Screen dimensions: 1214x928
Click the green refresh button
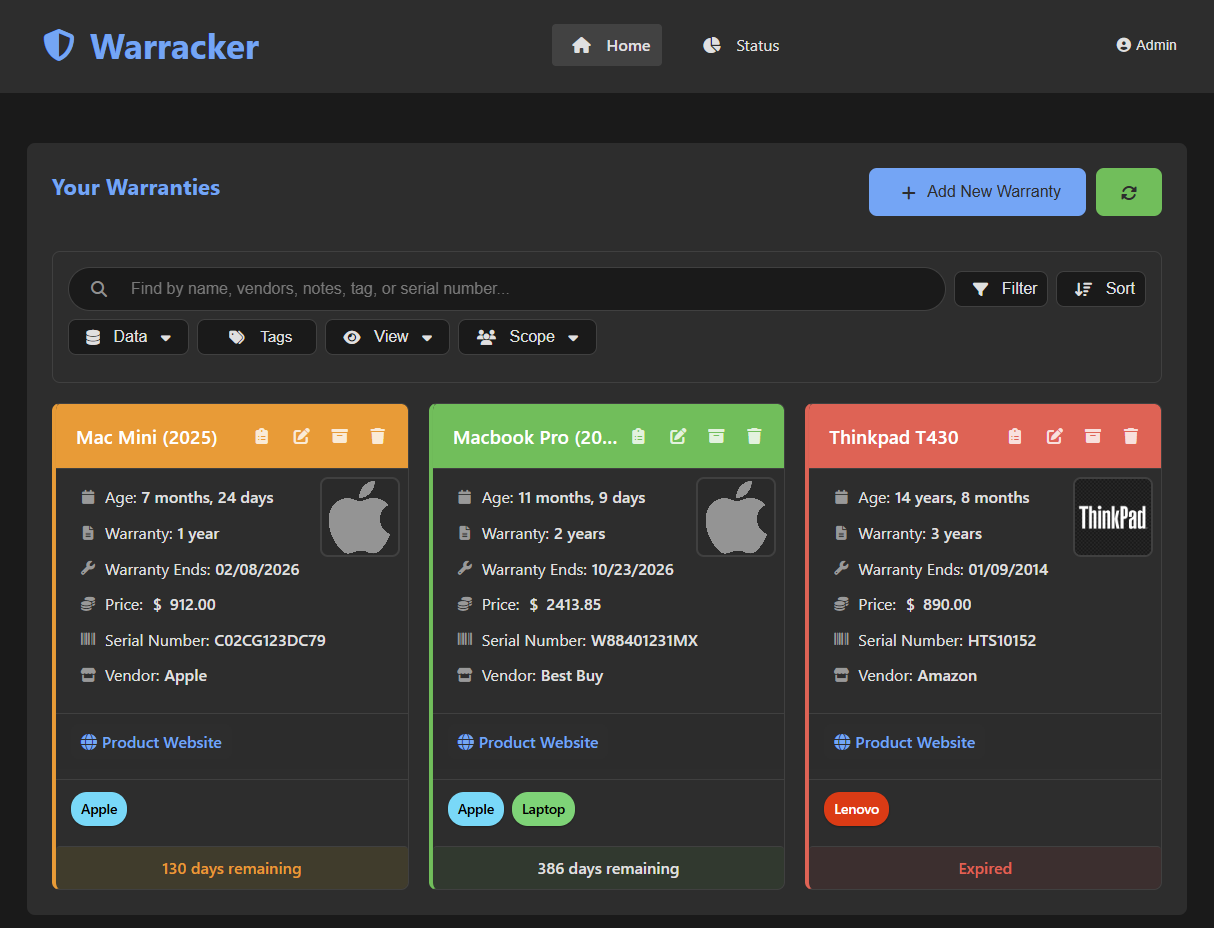click(1129, 192)
